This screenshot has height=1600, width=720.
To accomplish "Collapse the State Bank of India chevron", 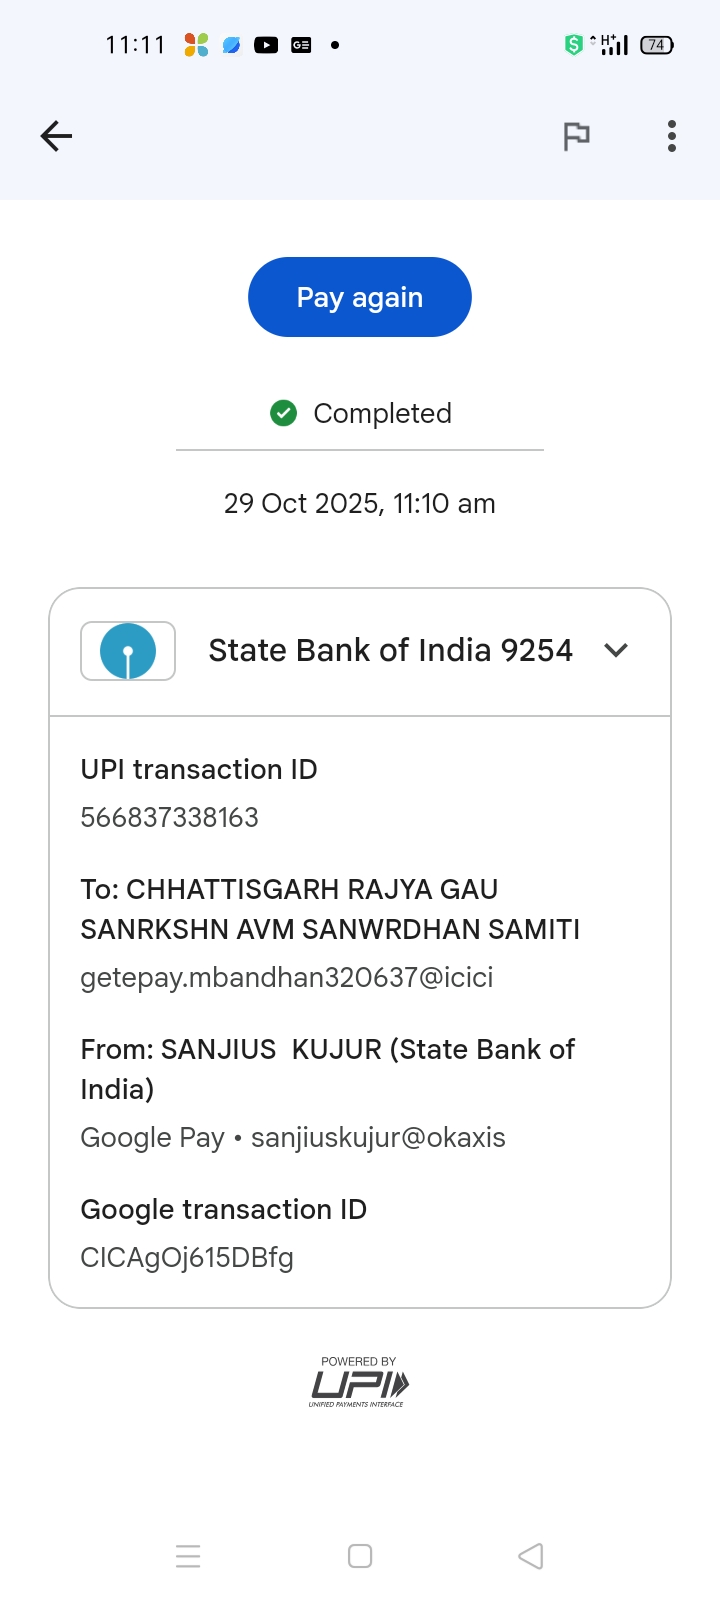I will click(616, 650).
